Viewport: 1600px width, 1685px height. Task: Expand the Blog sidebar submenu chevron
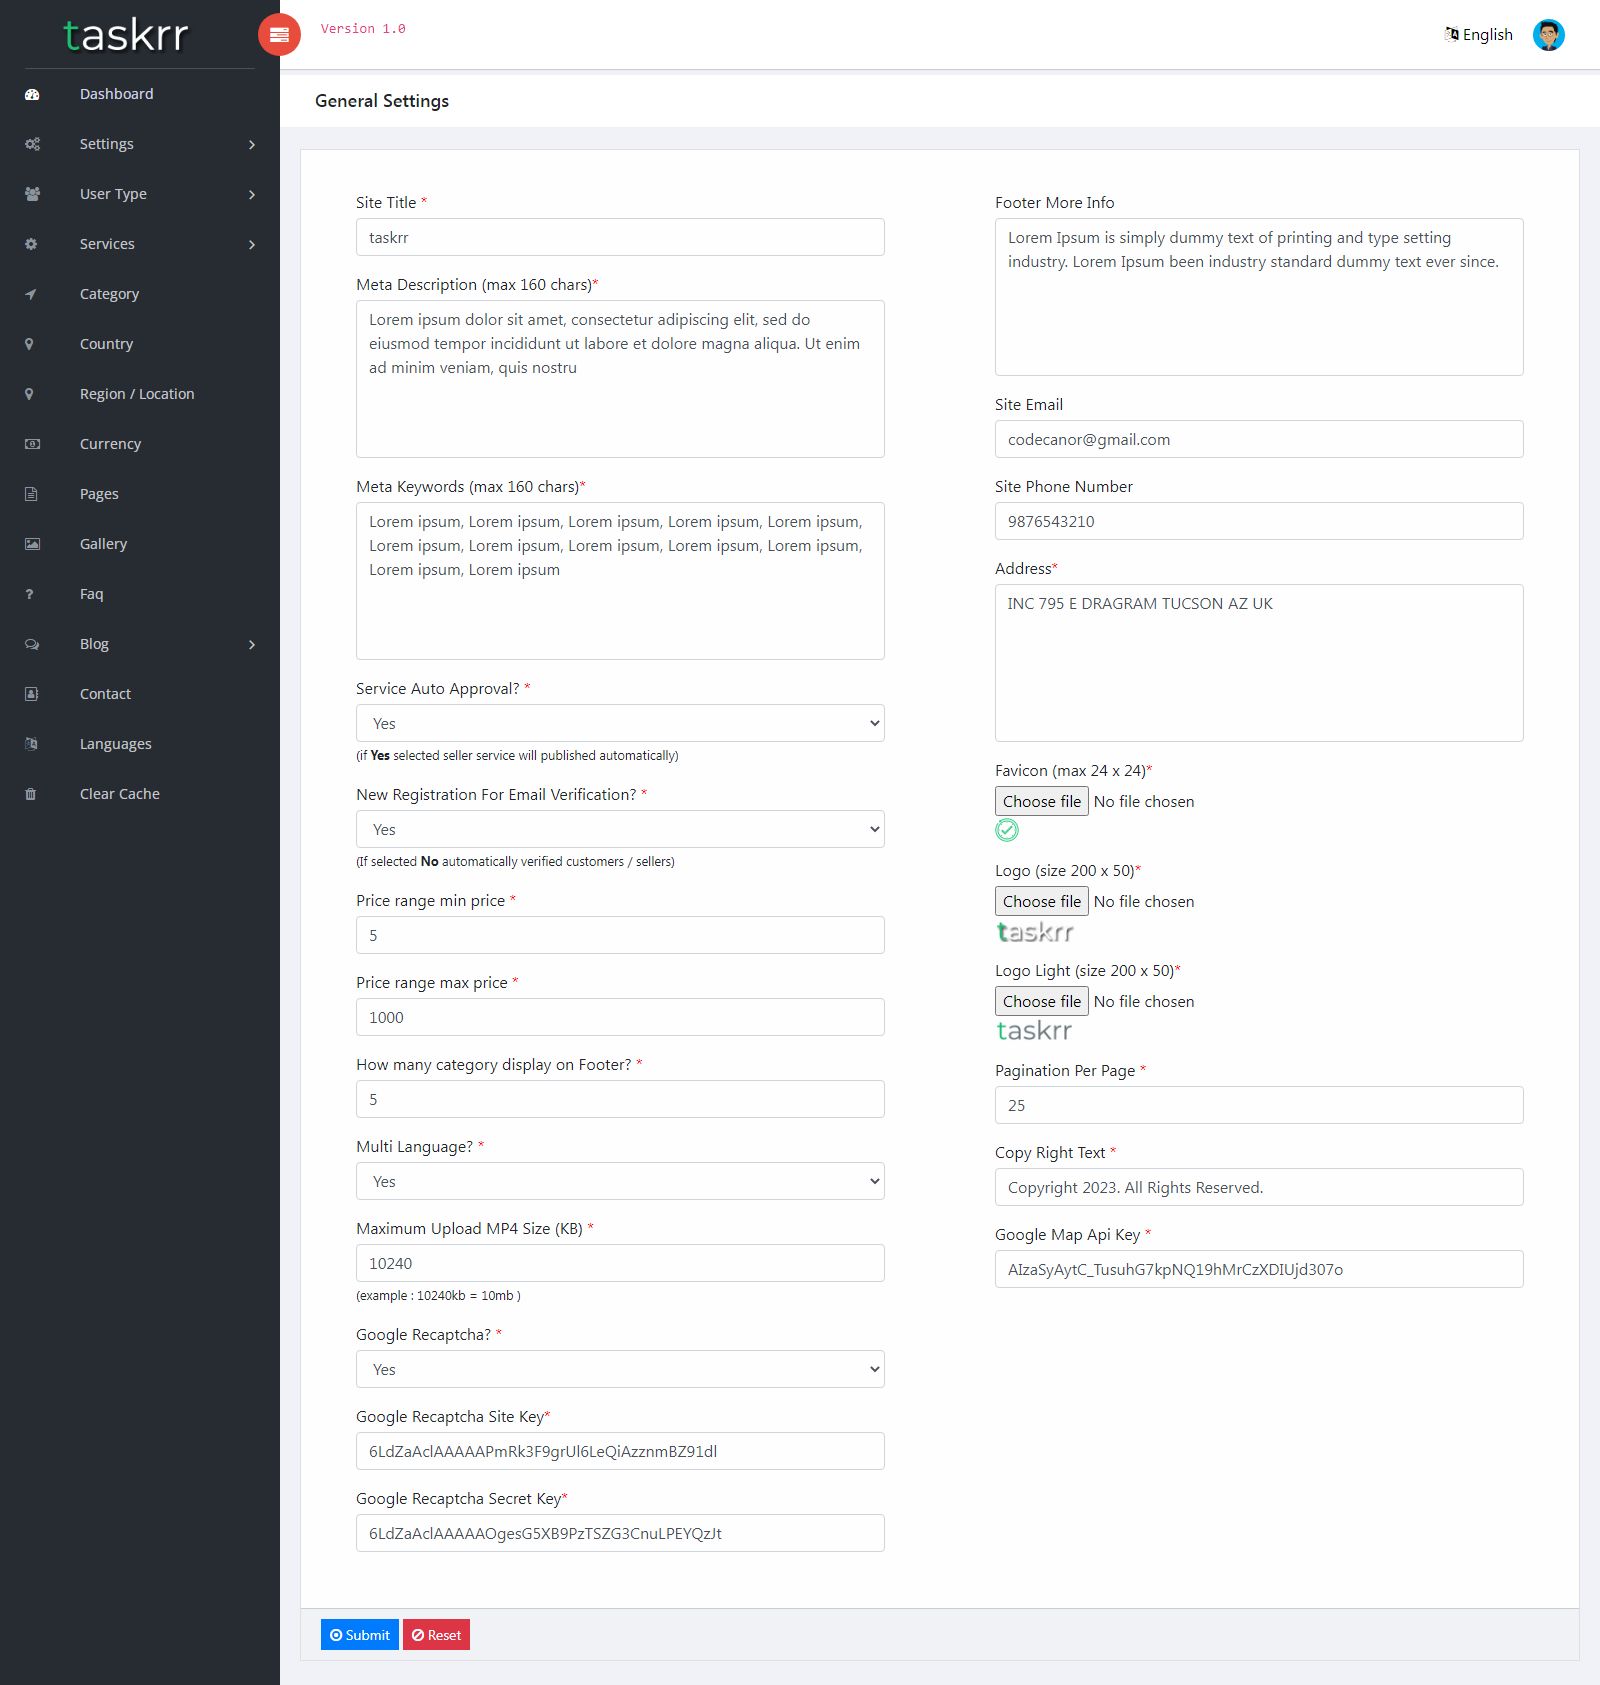click(252, 645)
